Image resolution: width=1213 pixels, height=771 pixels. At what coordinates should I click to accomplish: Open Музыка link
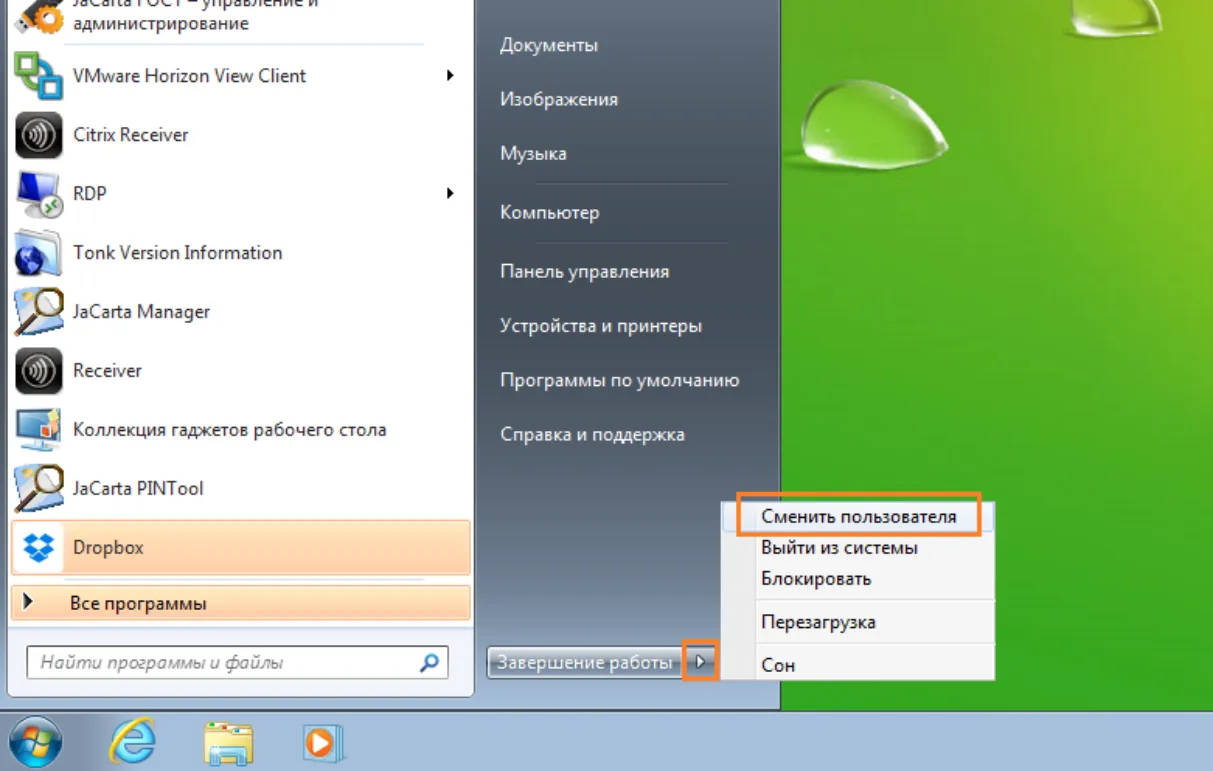click(x=533, y=153)
